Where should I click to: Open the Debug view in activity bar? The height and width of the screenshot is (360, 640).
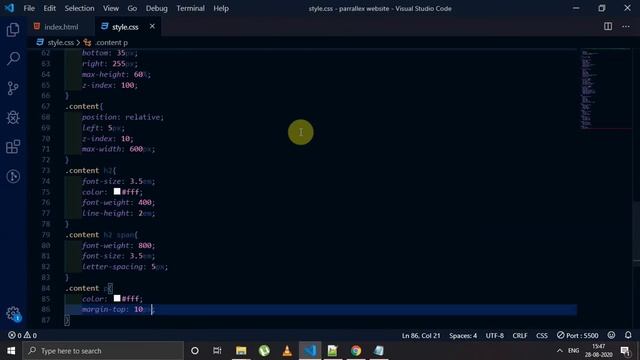(13, 118)
